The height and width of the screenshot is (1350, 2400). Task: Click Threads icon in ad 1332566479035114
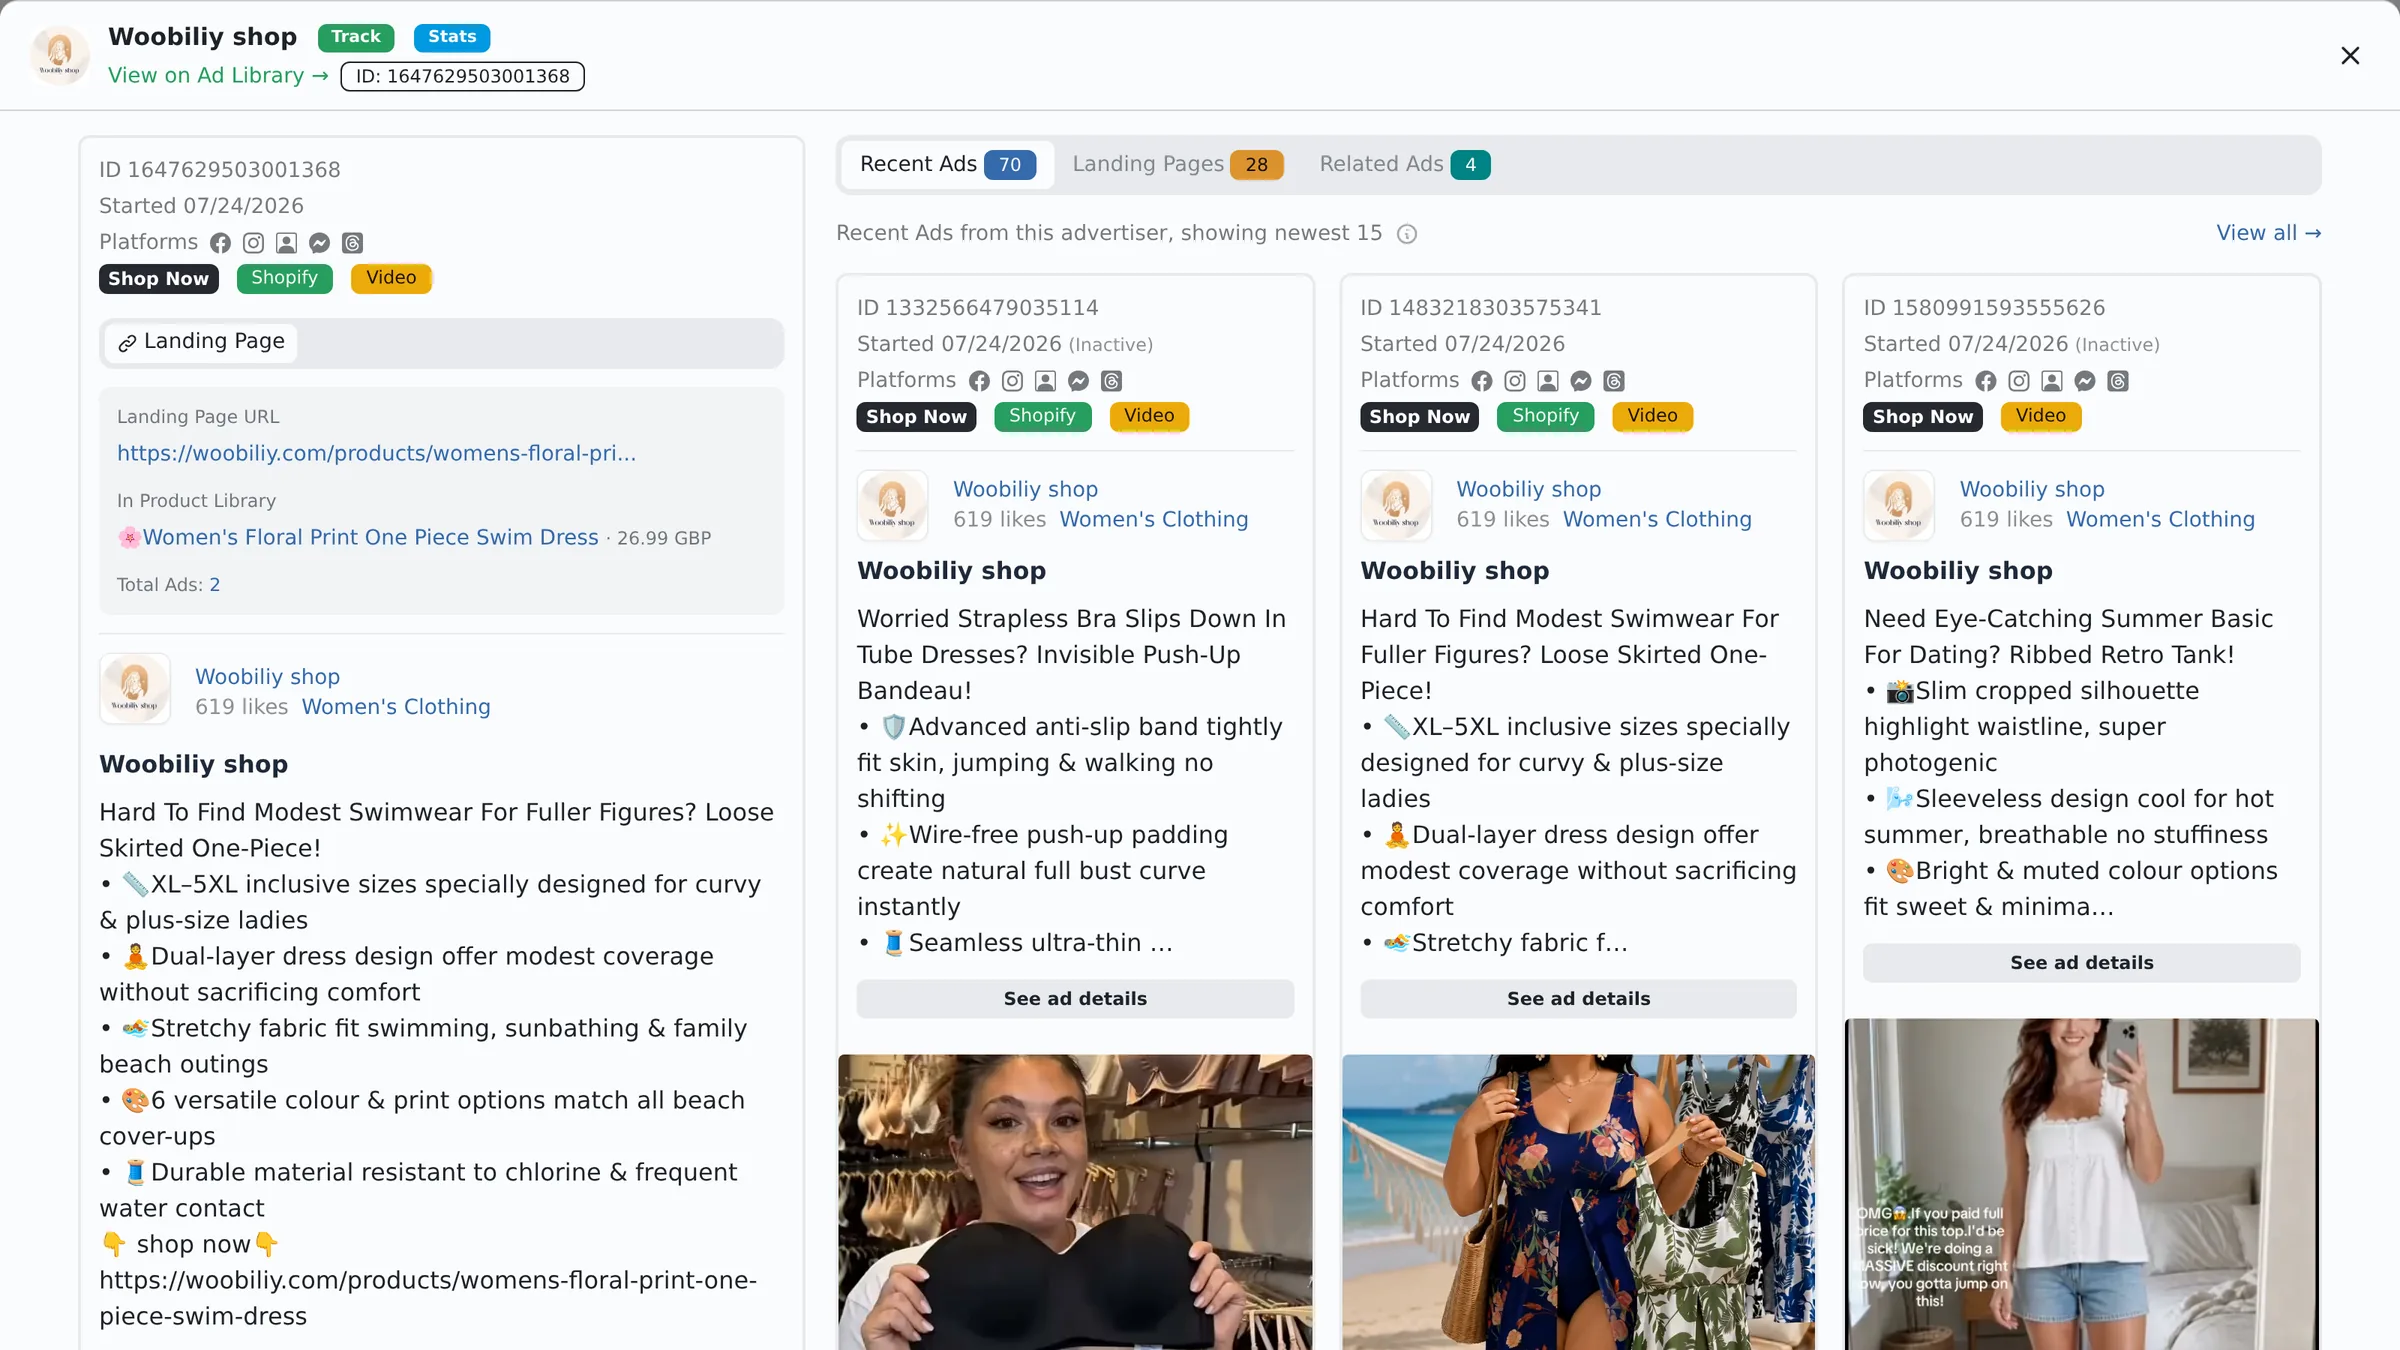1111,381
